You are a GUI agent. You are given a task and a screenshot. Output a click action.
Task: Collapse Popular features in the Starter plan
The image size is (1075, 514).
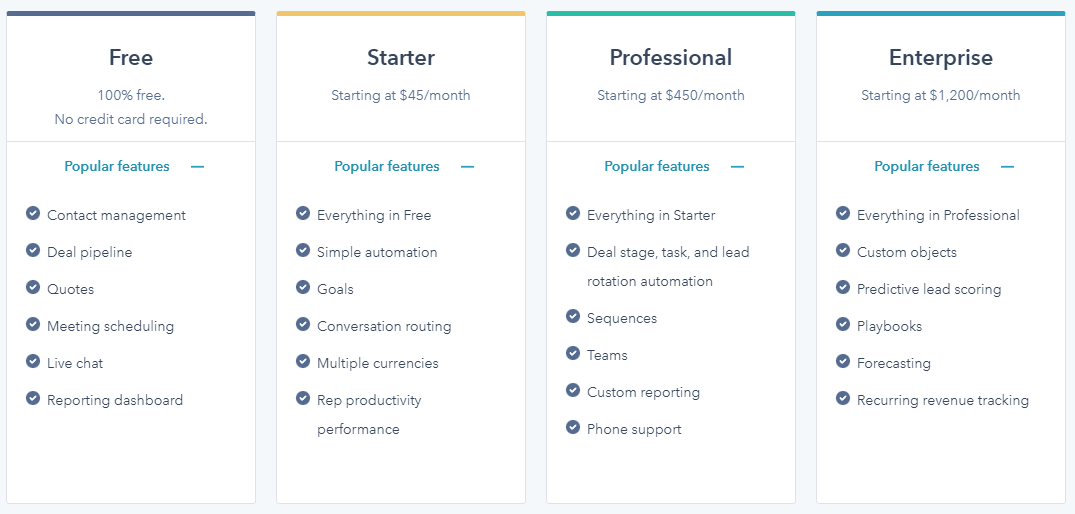coord(404,167)
